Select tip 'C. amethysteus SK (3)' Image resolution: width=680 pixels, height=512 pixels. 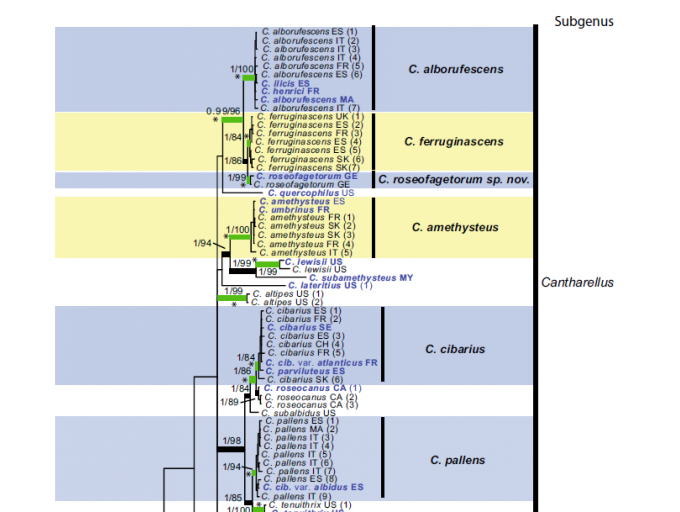click(x=306, y=235)
